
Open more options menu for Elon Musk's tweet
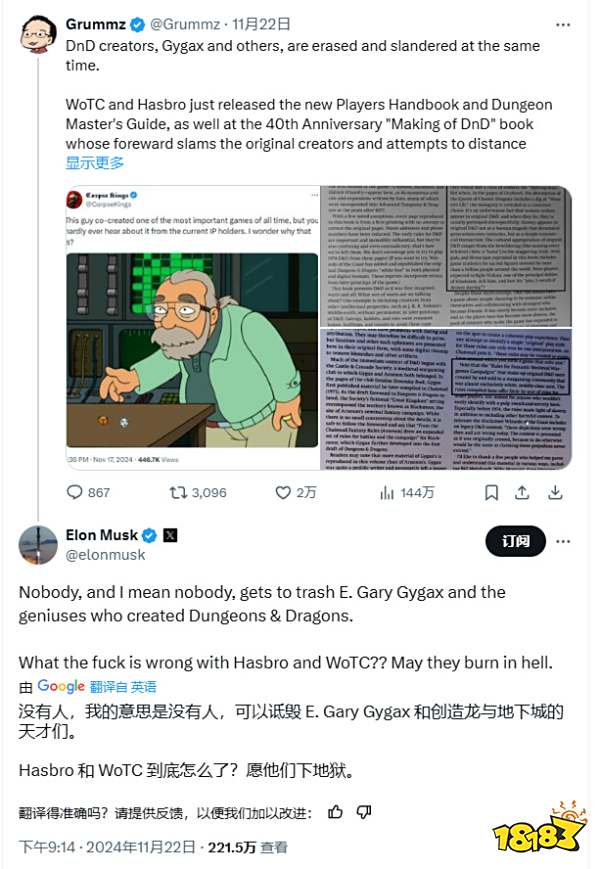point(563,541)
